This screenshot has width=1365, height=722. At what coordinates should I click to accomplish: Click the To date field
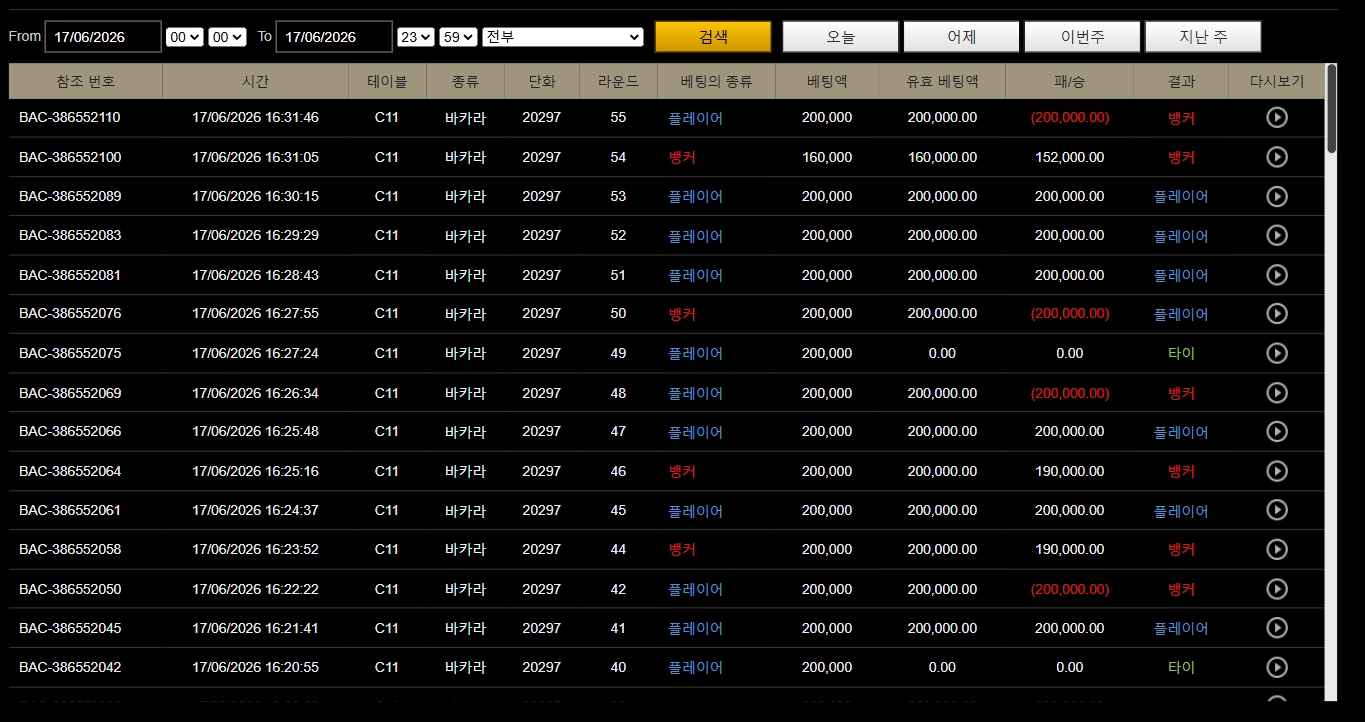point(334,37)
